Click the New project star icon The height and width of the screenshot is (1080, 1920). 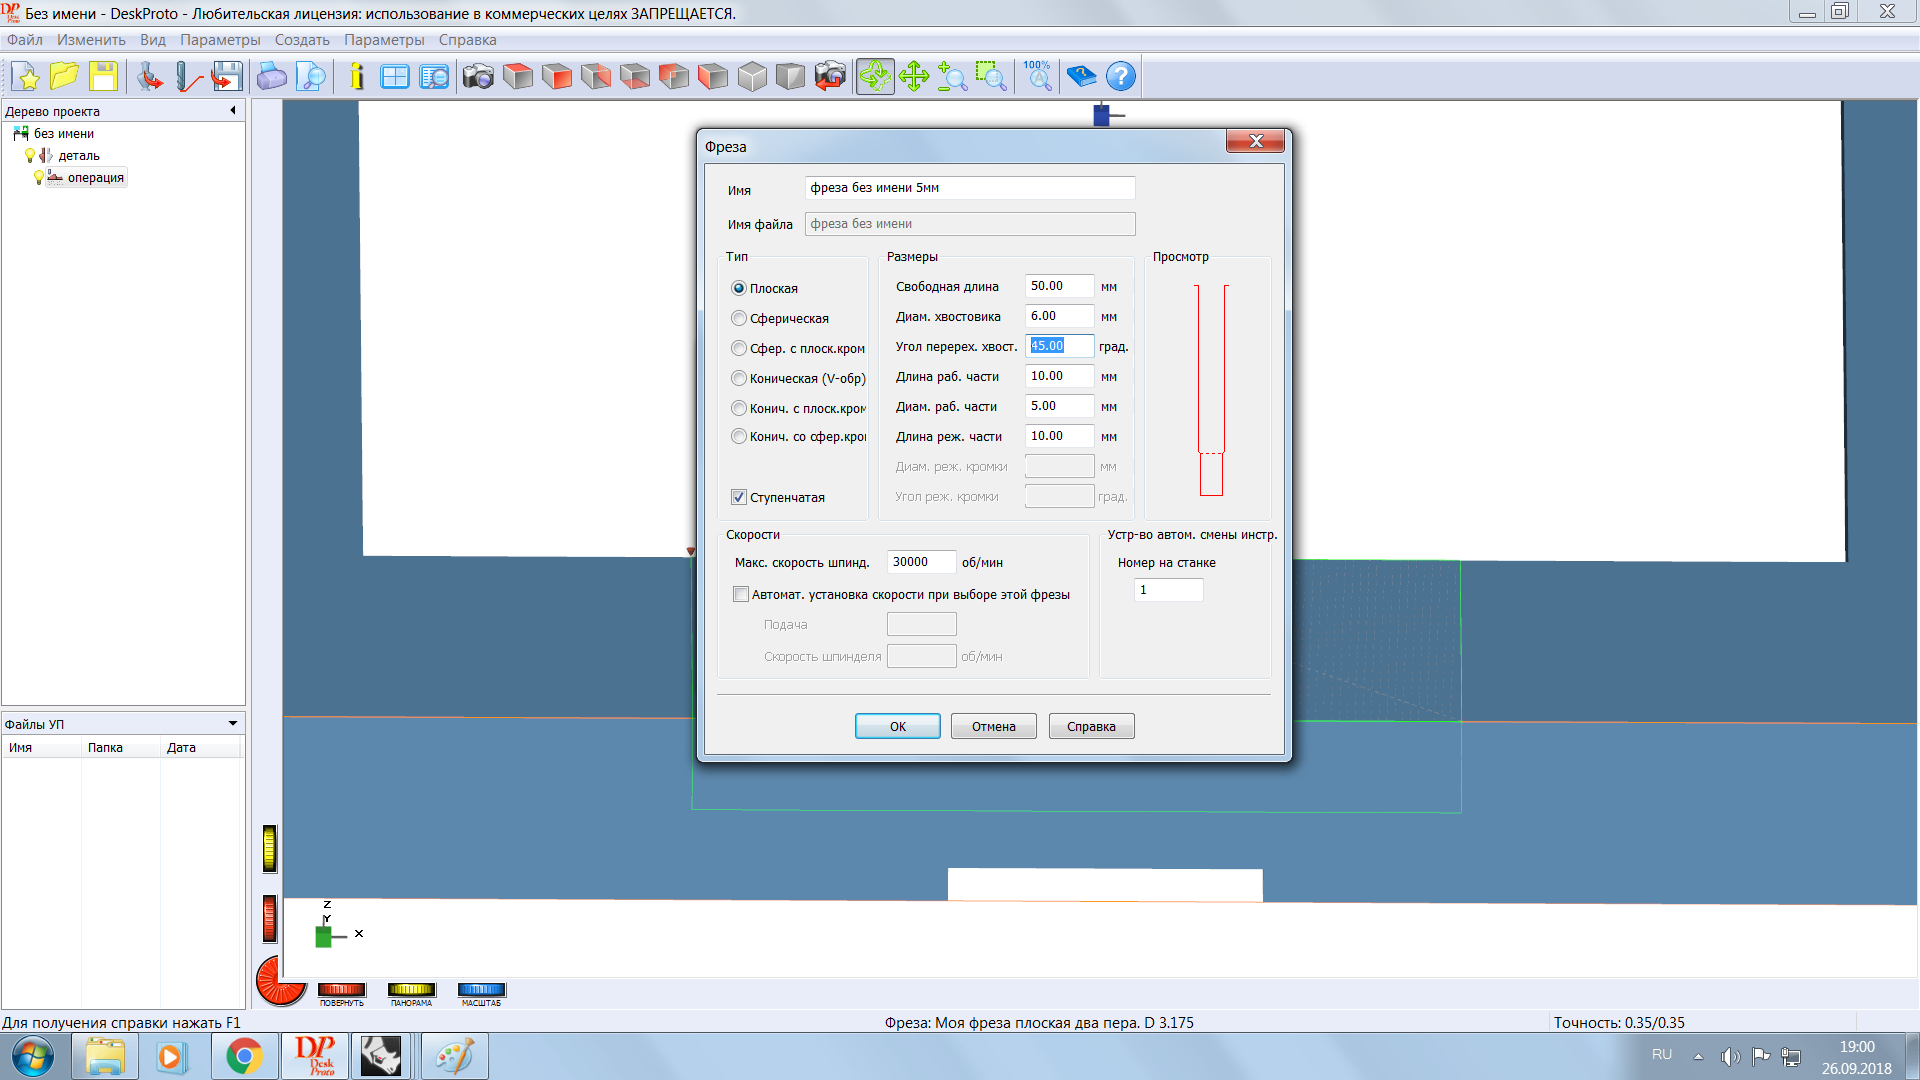(x=26, y=77)
